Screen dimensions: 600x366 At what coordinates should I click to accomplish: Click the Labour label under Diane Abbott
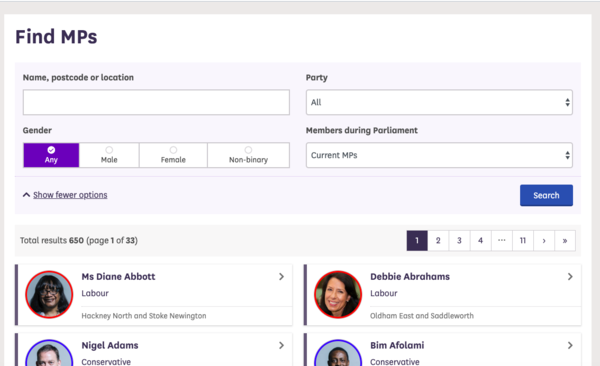[x=95, y=293]
